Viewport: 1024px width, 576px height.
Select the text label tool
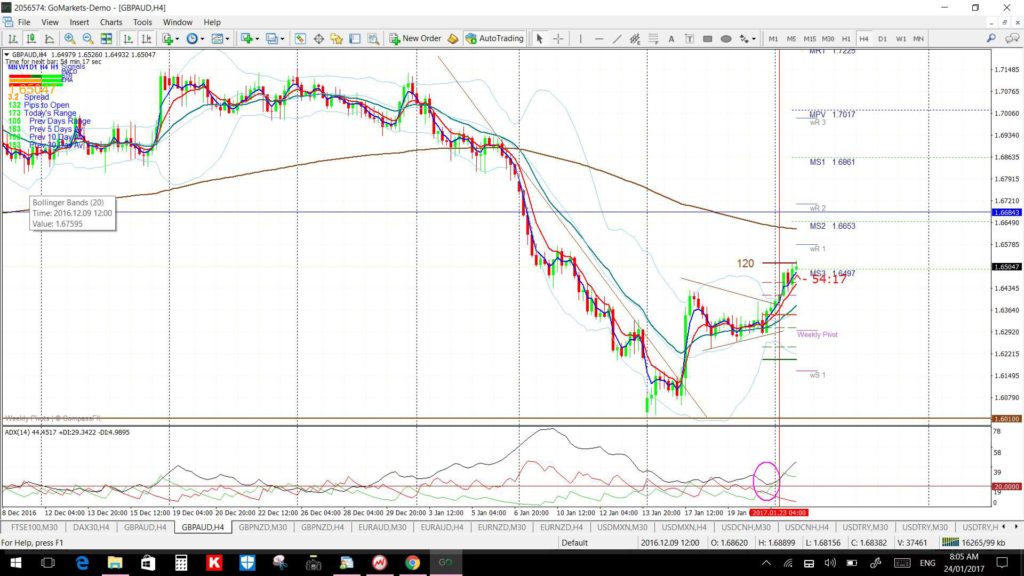[689, 39]
